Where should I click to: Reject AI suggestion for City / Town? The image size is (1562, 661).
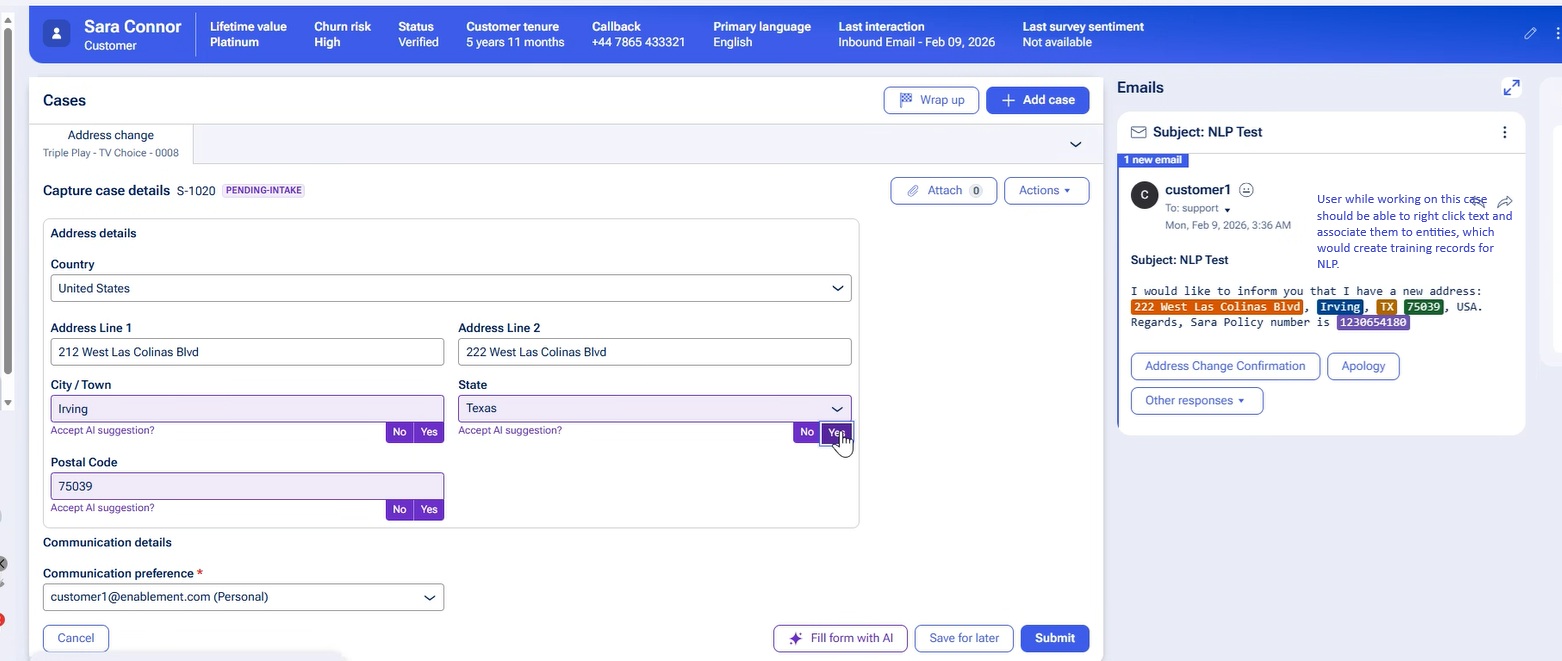[x=399, y=432]
